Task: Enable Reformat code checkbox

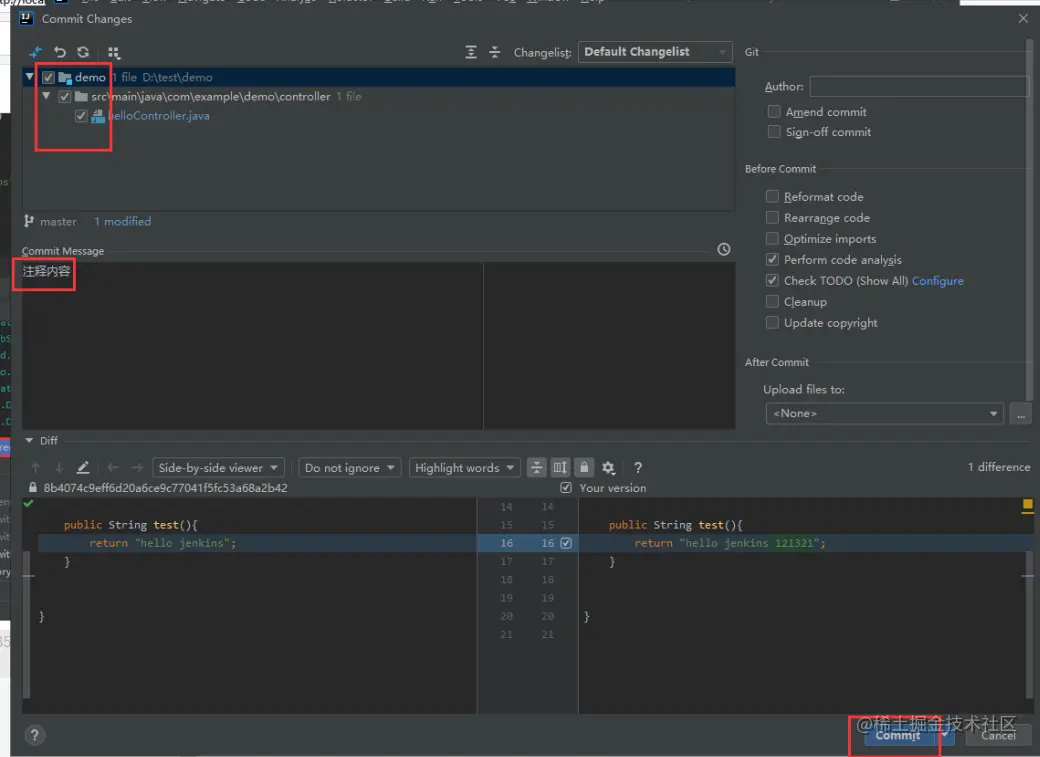Action: tap(772, 196)
